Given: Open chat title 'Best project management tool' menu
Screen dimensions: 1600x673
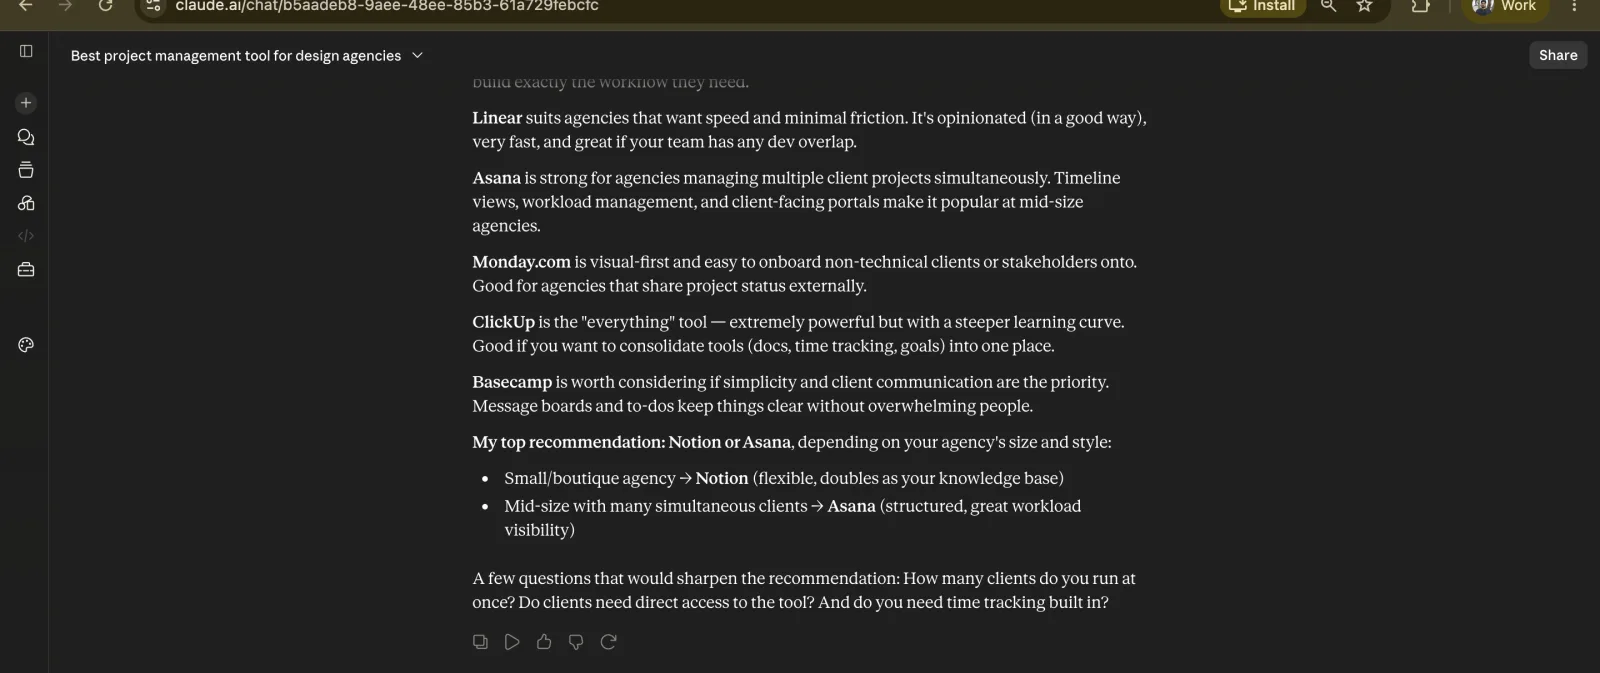Looking at the screenshot, I should pos(236,56).
